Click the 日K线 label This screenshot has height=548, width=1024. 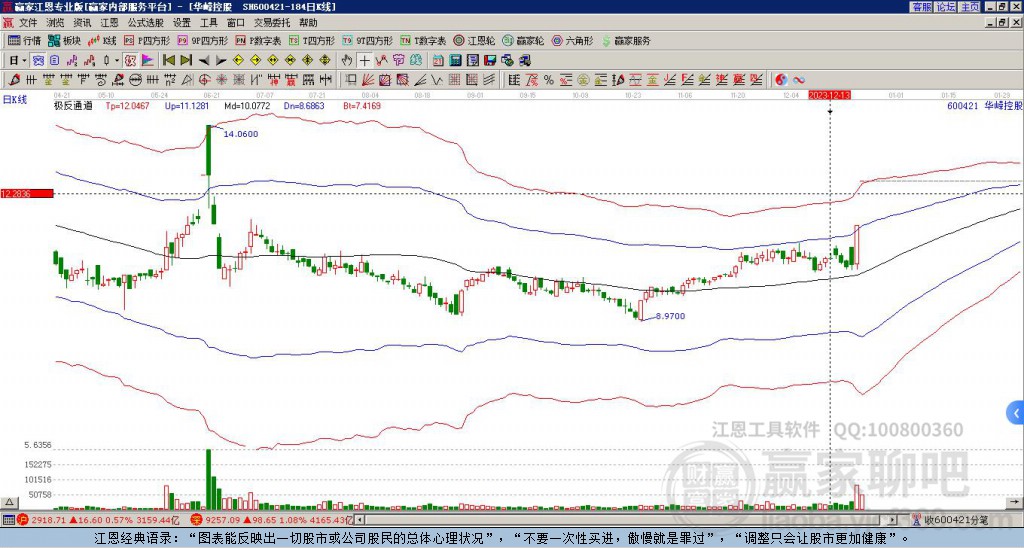[x=15, y=100]
